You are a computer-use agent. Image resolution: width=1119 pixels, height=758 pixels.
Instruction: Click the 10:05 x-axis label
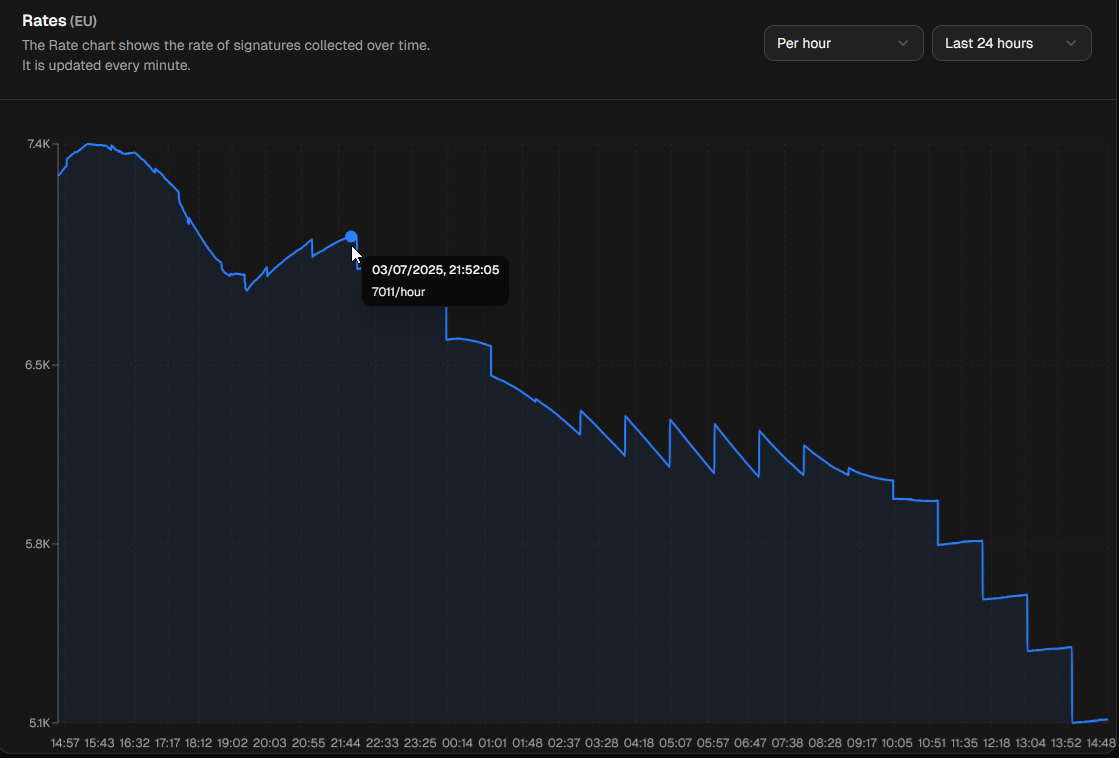(x=897, y=743)
